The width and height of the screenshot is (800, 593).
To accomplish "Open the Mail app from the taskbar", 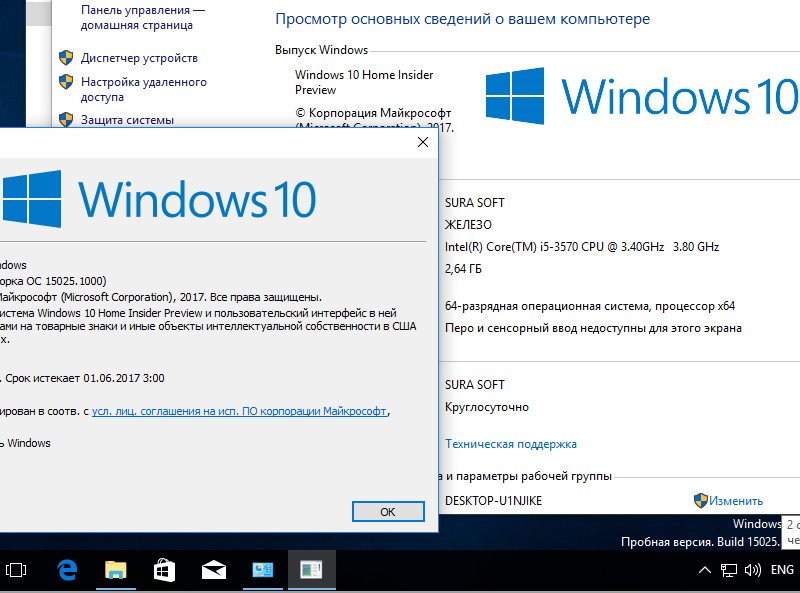I will point(214,570).
